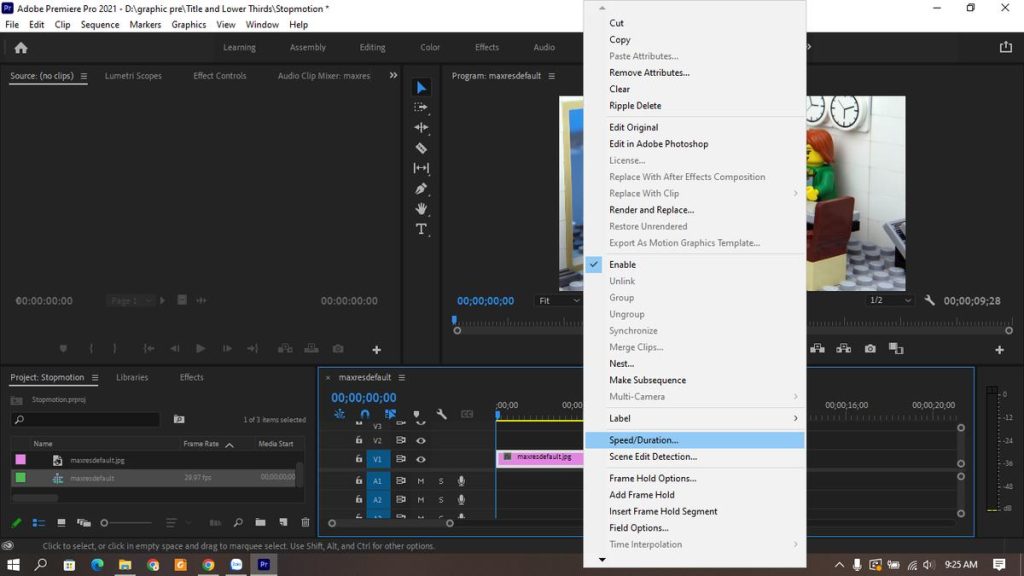Screen dimensions: 1024x576
Task: Toggle Linked Selection in the timeline
Action: (x=390, y=414)
